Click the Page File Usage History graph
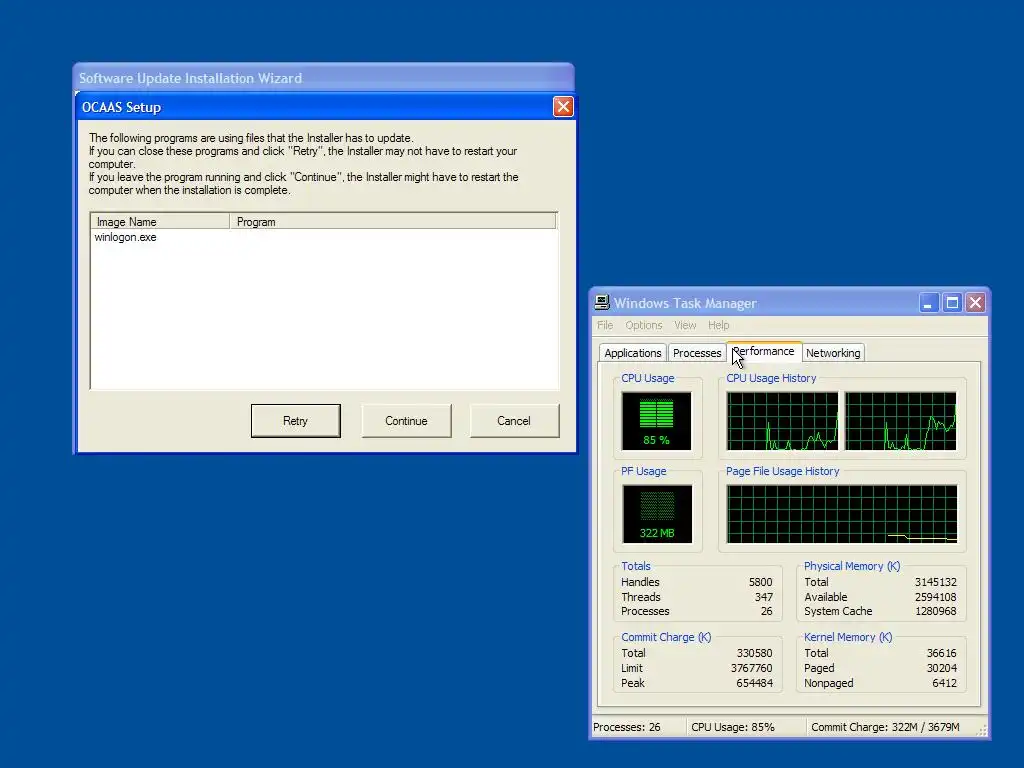 [842, 514]
